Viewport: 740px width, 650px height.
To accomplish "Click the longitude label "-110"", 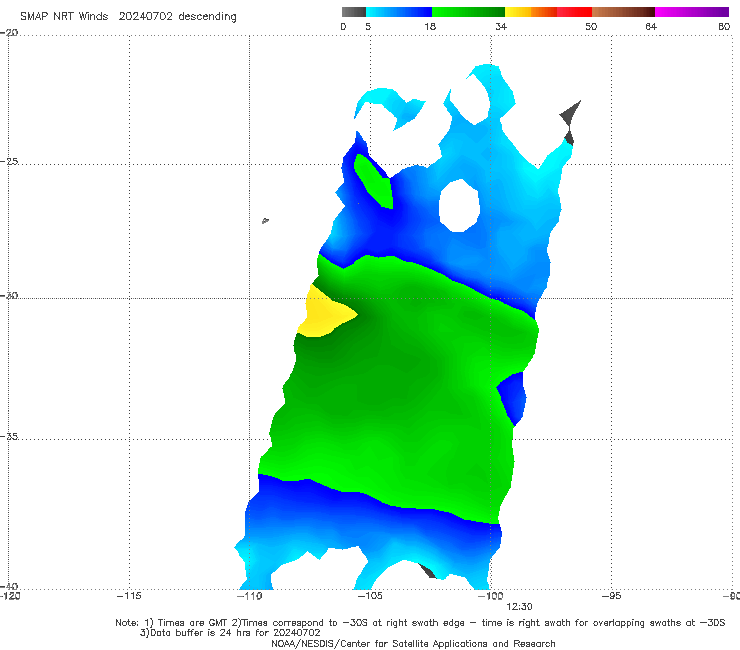I will [x=249, y=596].
